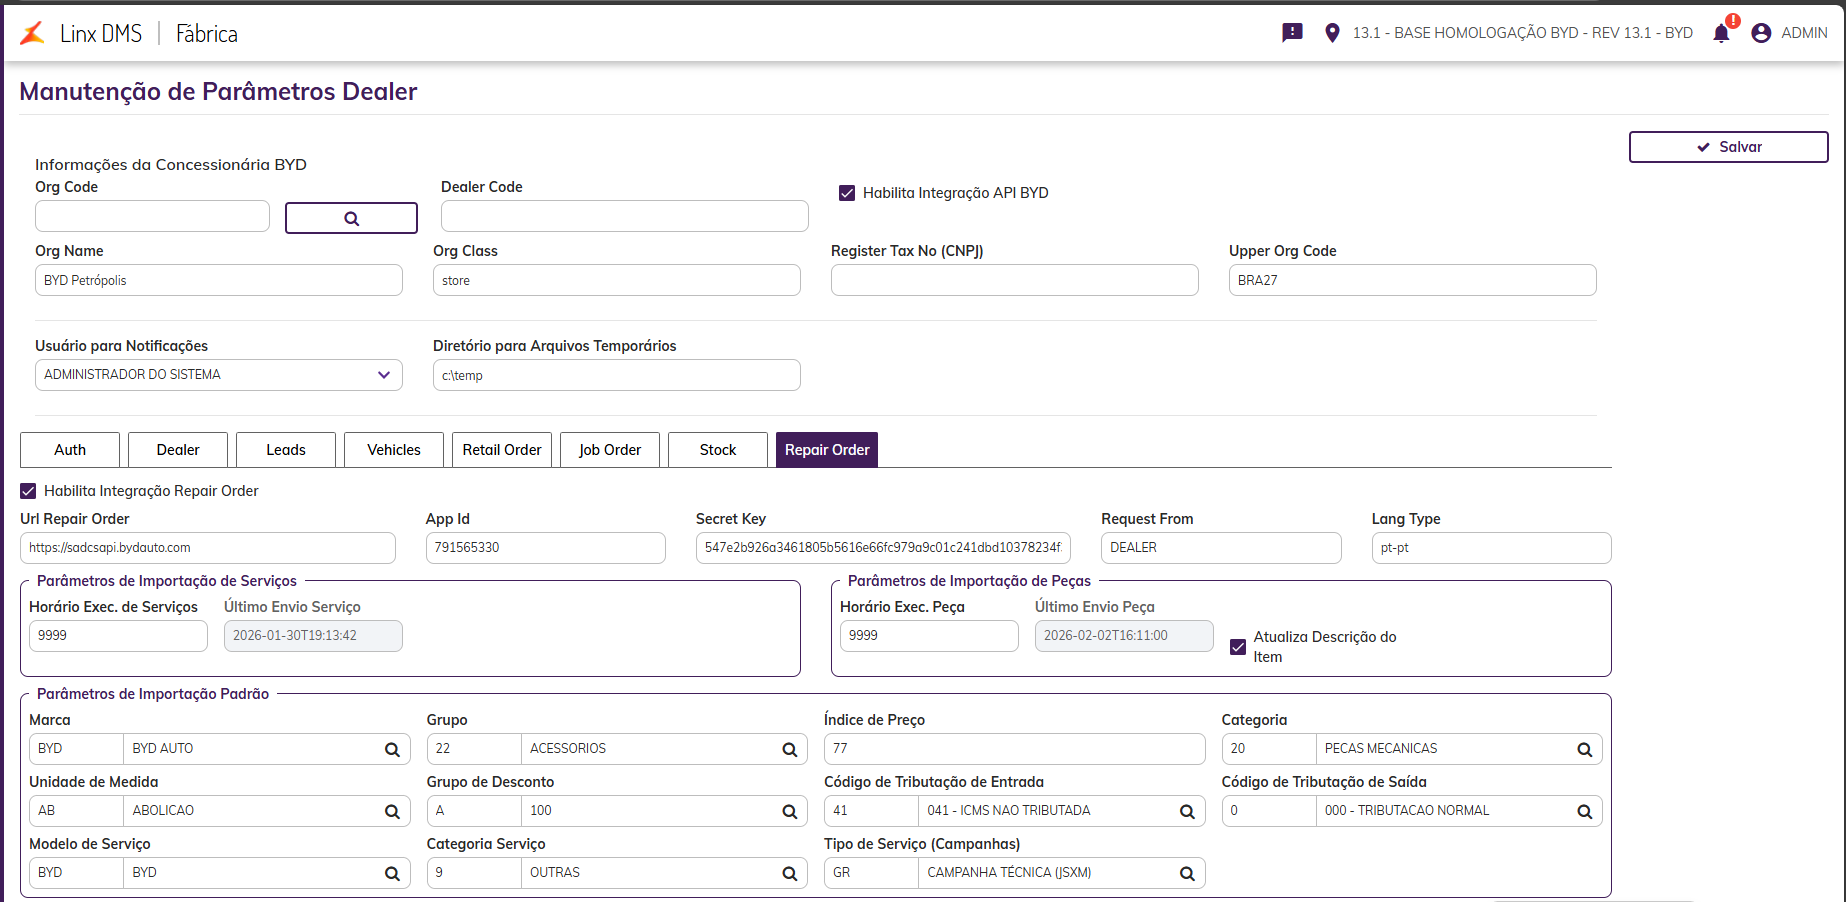This screenshot has height=902, width=1846.
Task: Expand the Usuário para Notificações dropdown
Action: coord(384,375)
